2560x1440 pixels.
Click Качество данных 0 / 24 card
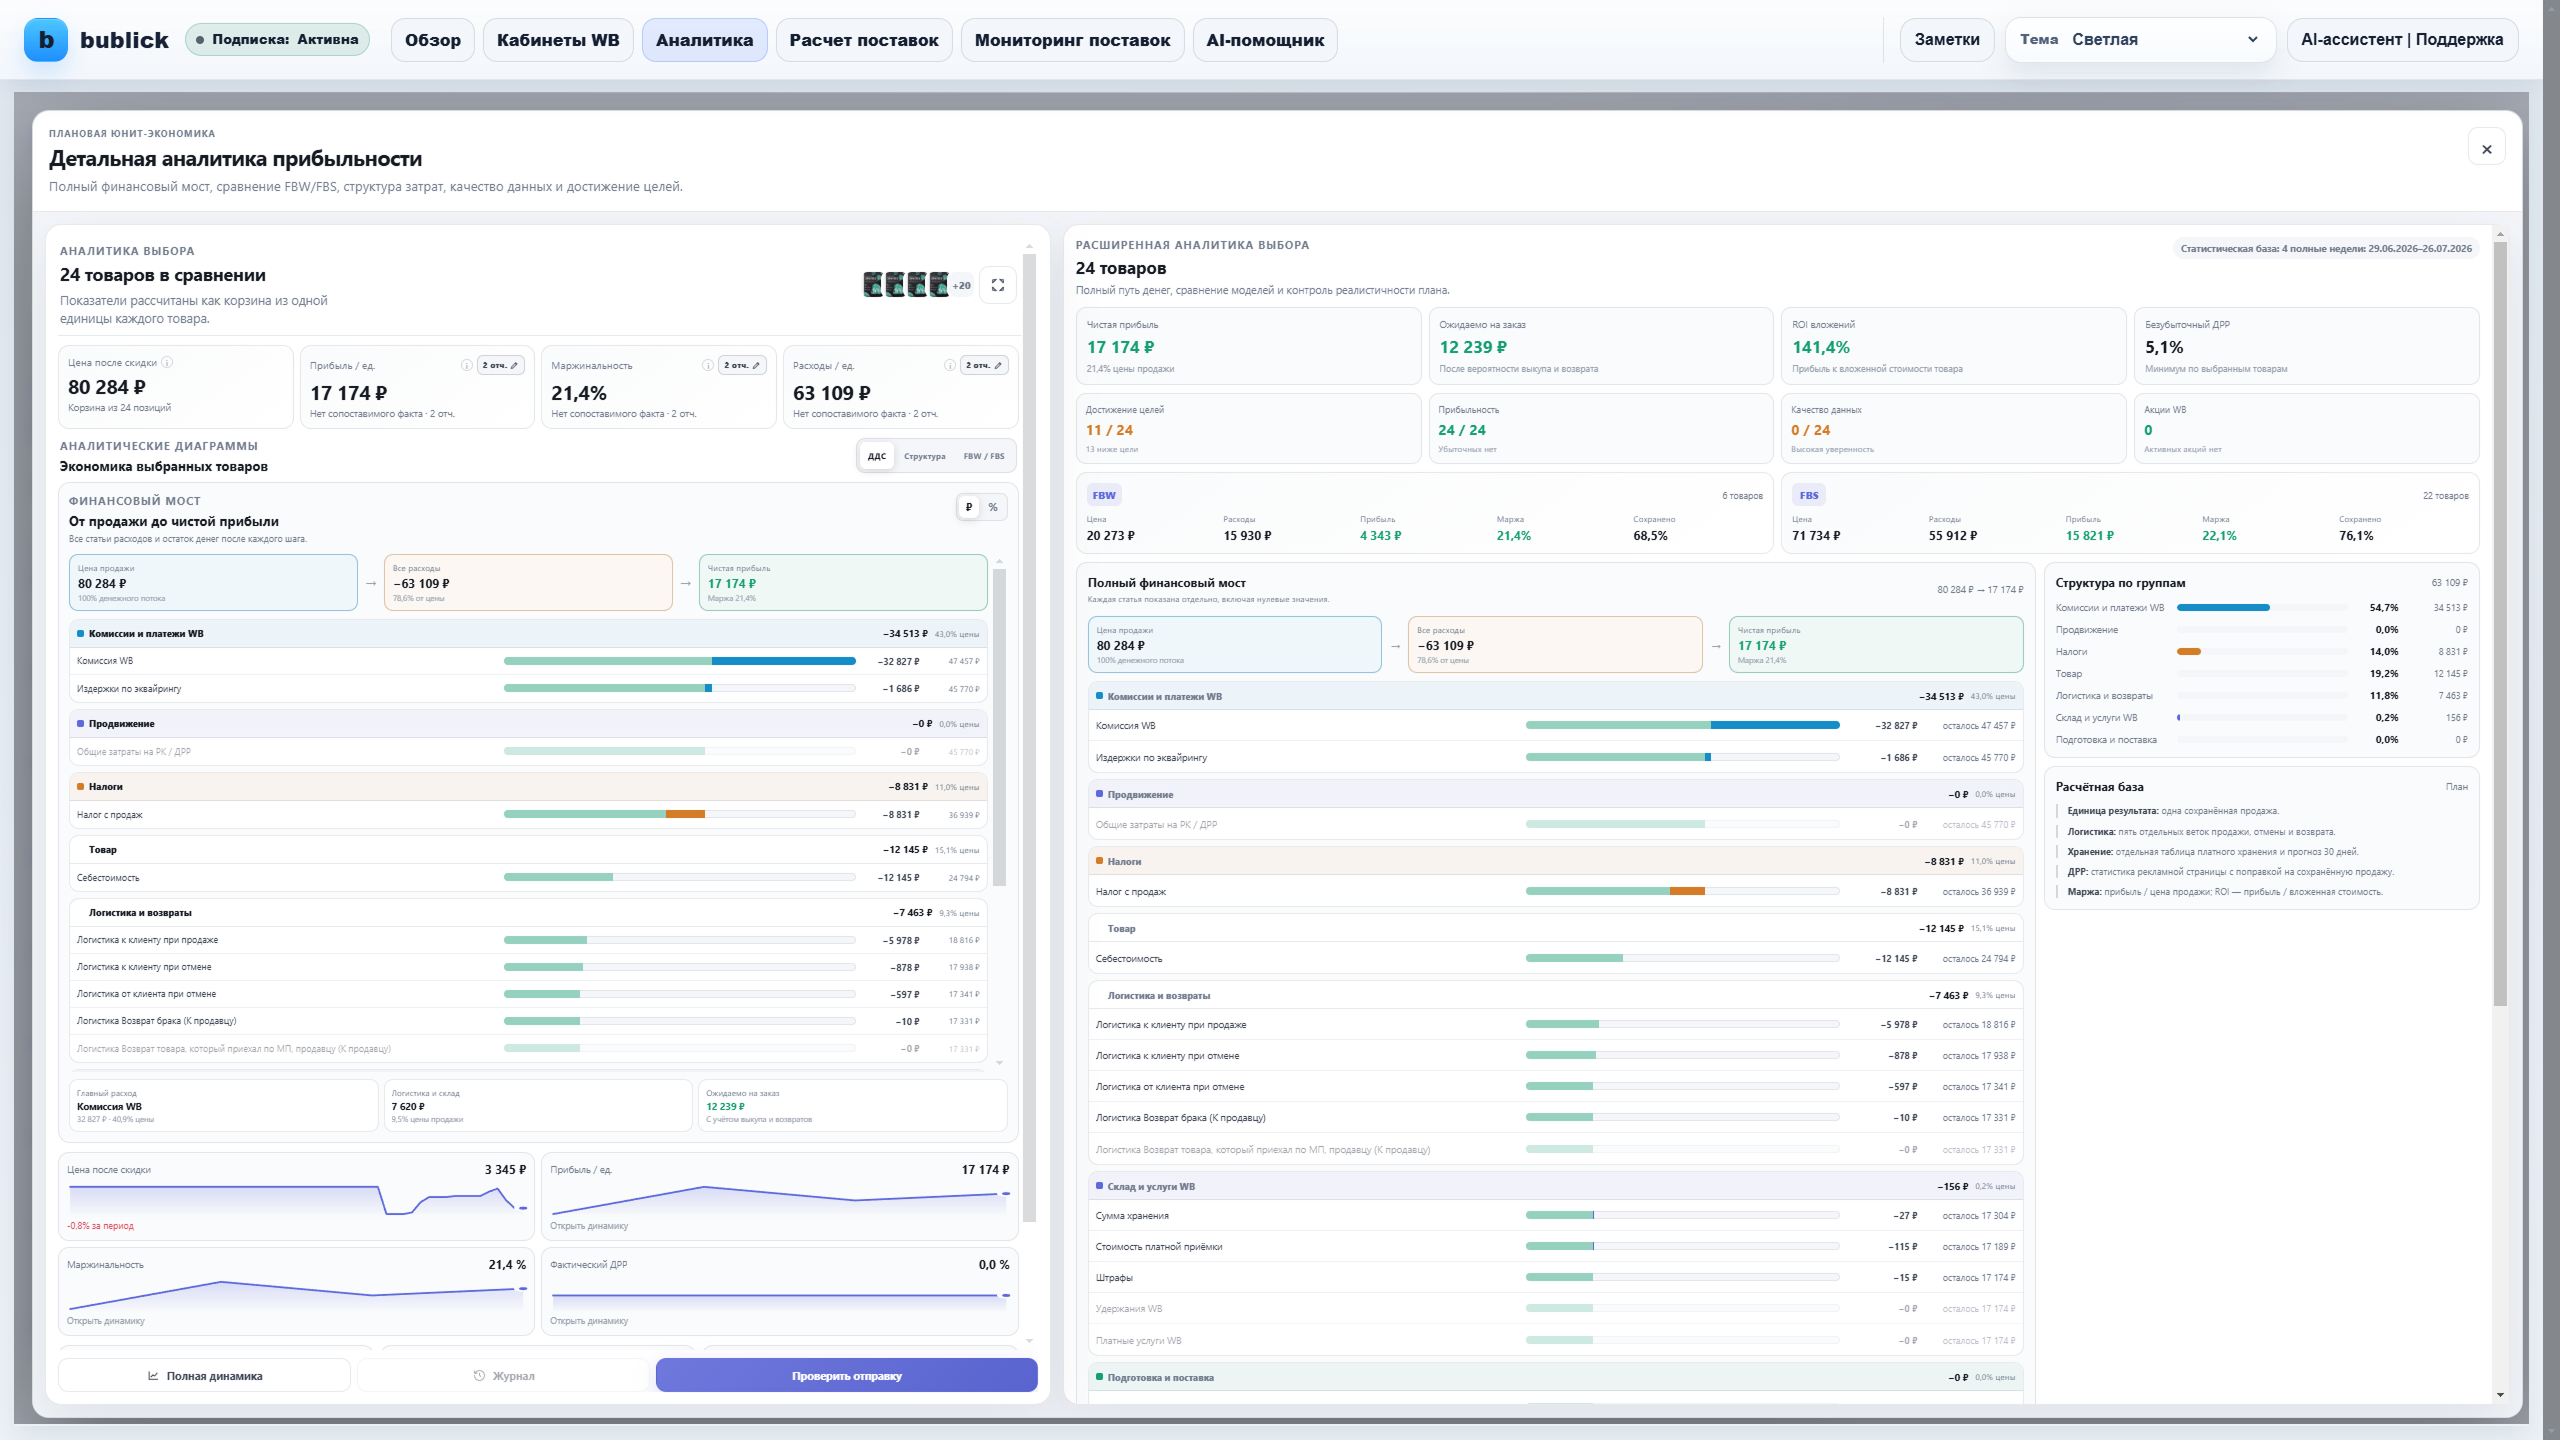pos(1953,428)
